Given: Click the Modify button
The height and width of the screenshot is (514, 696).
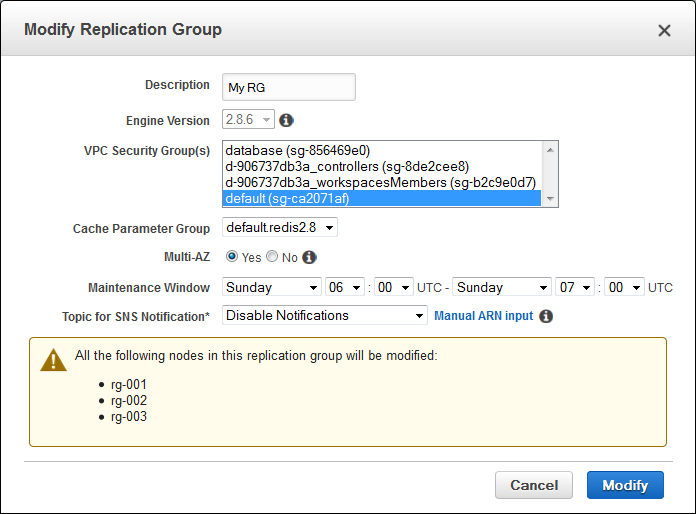Looking at the screenshot, I should click(x=625, y=485).
